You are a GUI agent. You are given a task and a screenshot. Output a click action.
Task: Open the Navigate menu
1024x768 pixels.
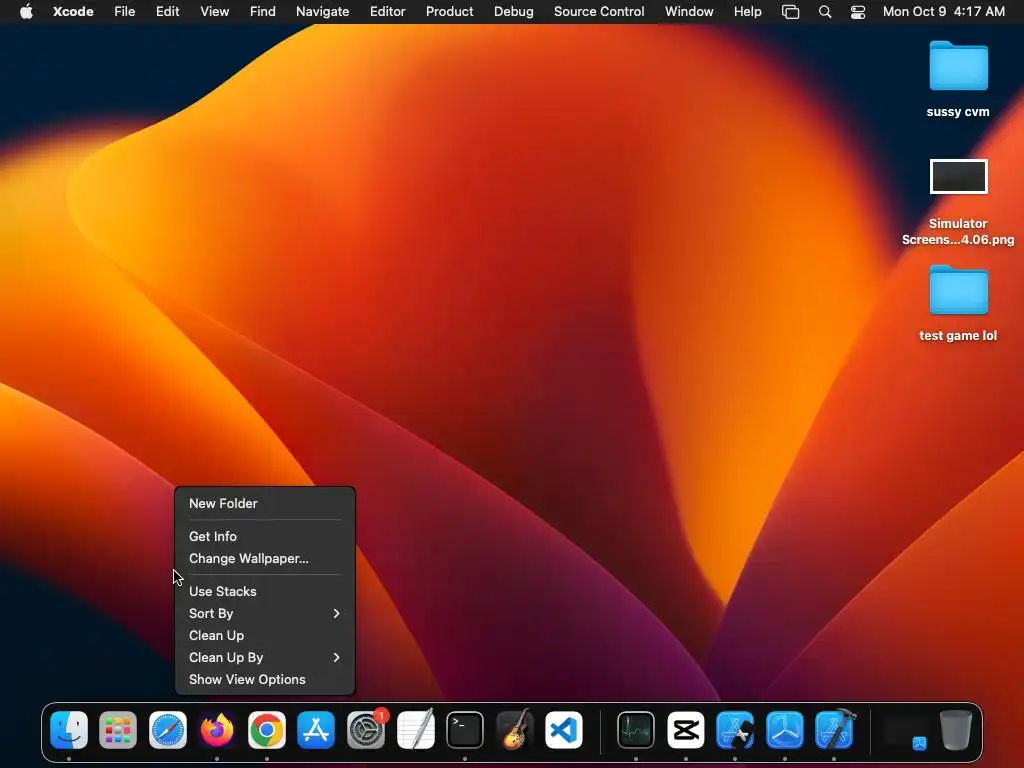click(x=323, y=12)
